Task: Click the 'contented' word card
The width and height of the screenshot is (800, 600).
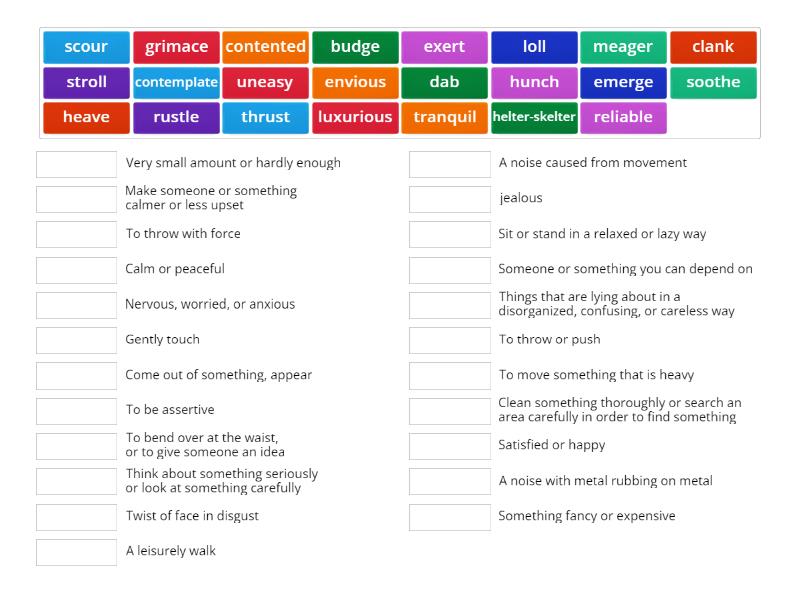Action: (x=266, y=46)
